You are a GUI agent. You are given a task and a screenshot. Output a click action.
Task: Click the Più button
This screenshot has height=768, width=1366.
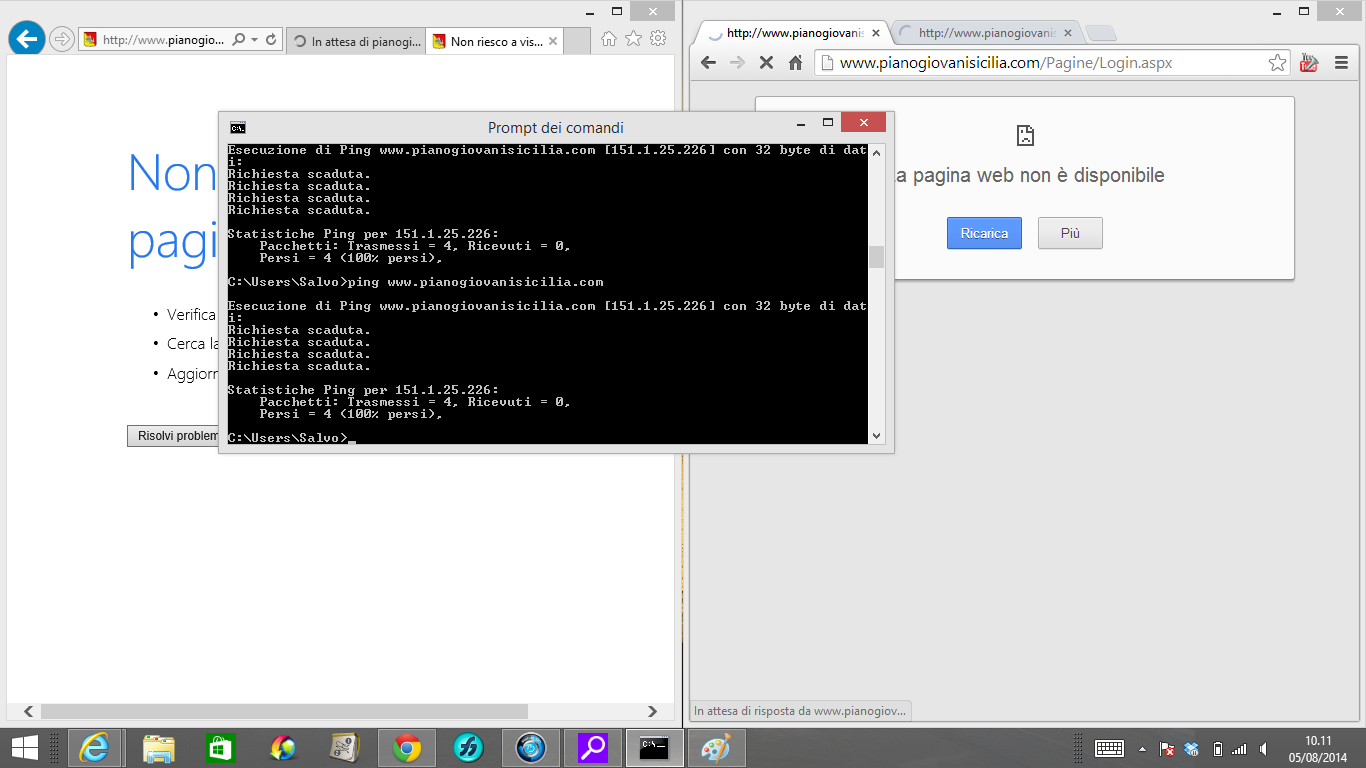pos(1070,233)
